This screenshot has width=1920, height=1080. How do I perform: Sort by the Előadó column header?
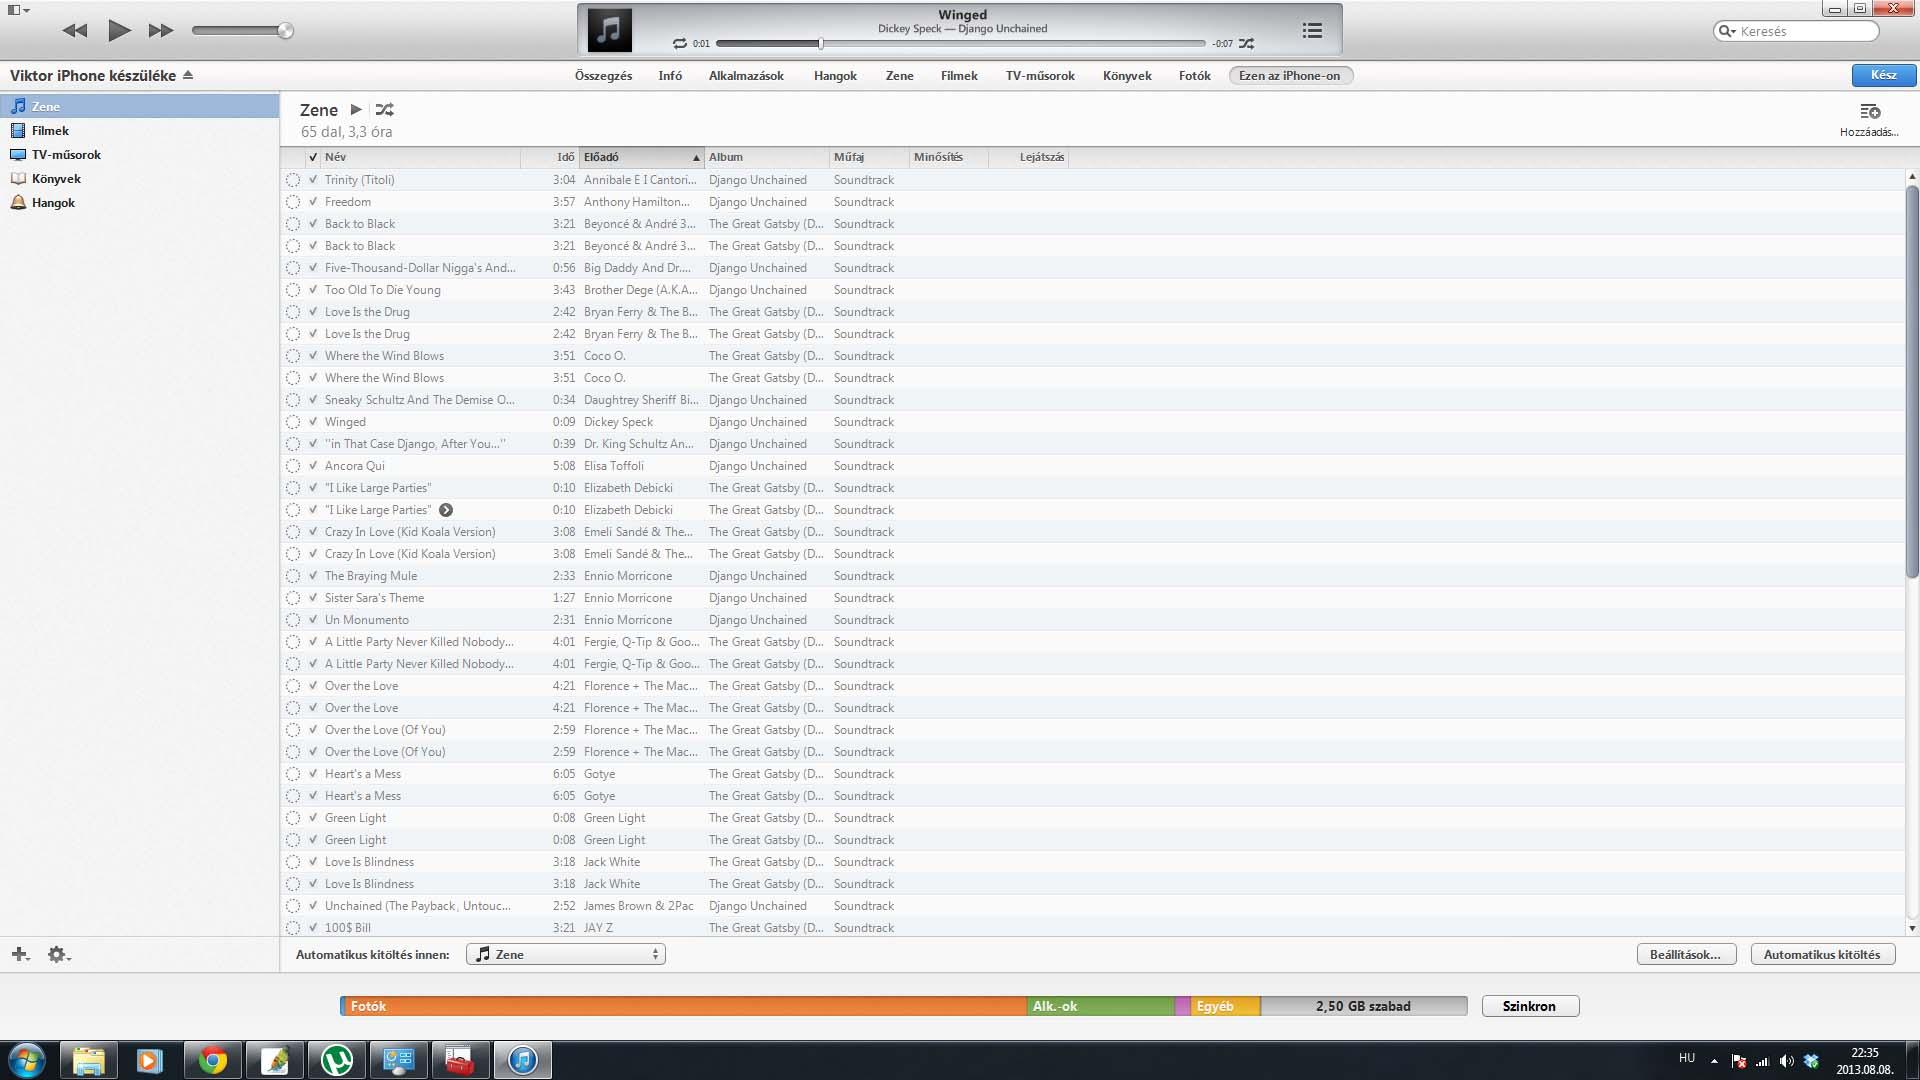pyautogui.click(x=642, y=157)
